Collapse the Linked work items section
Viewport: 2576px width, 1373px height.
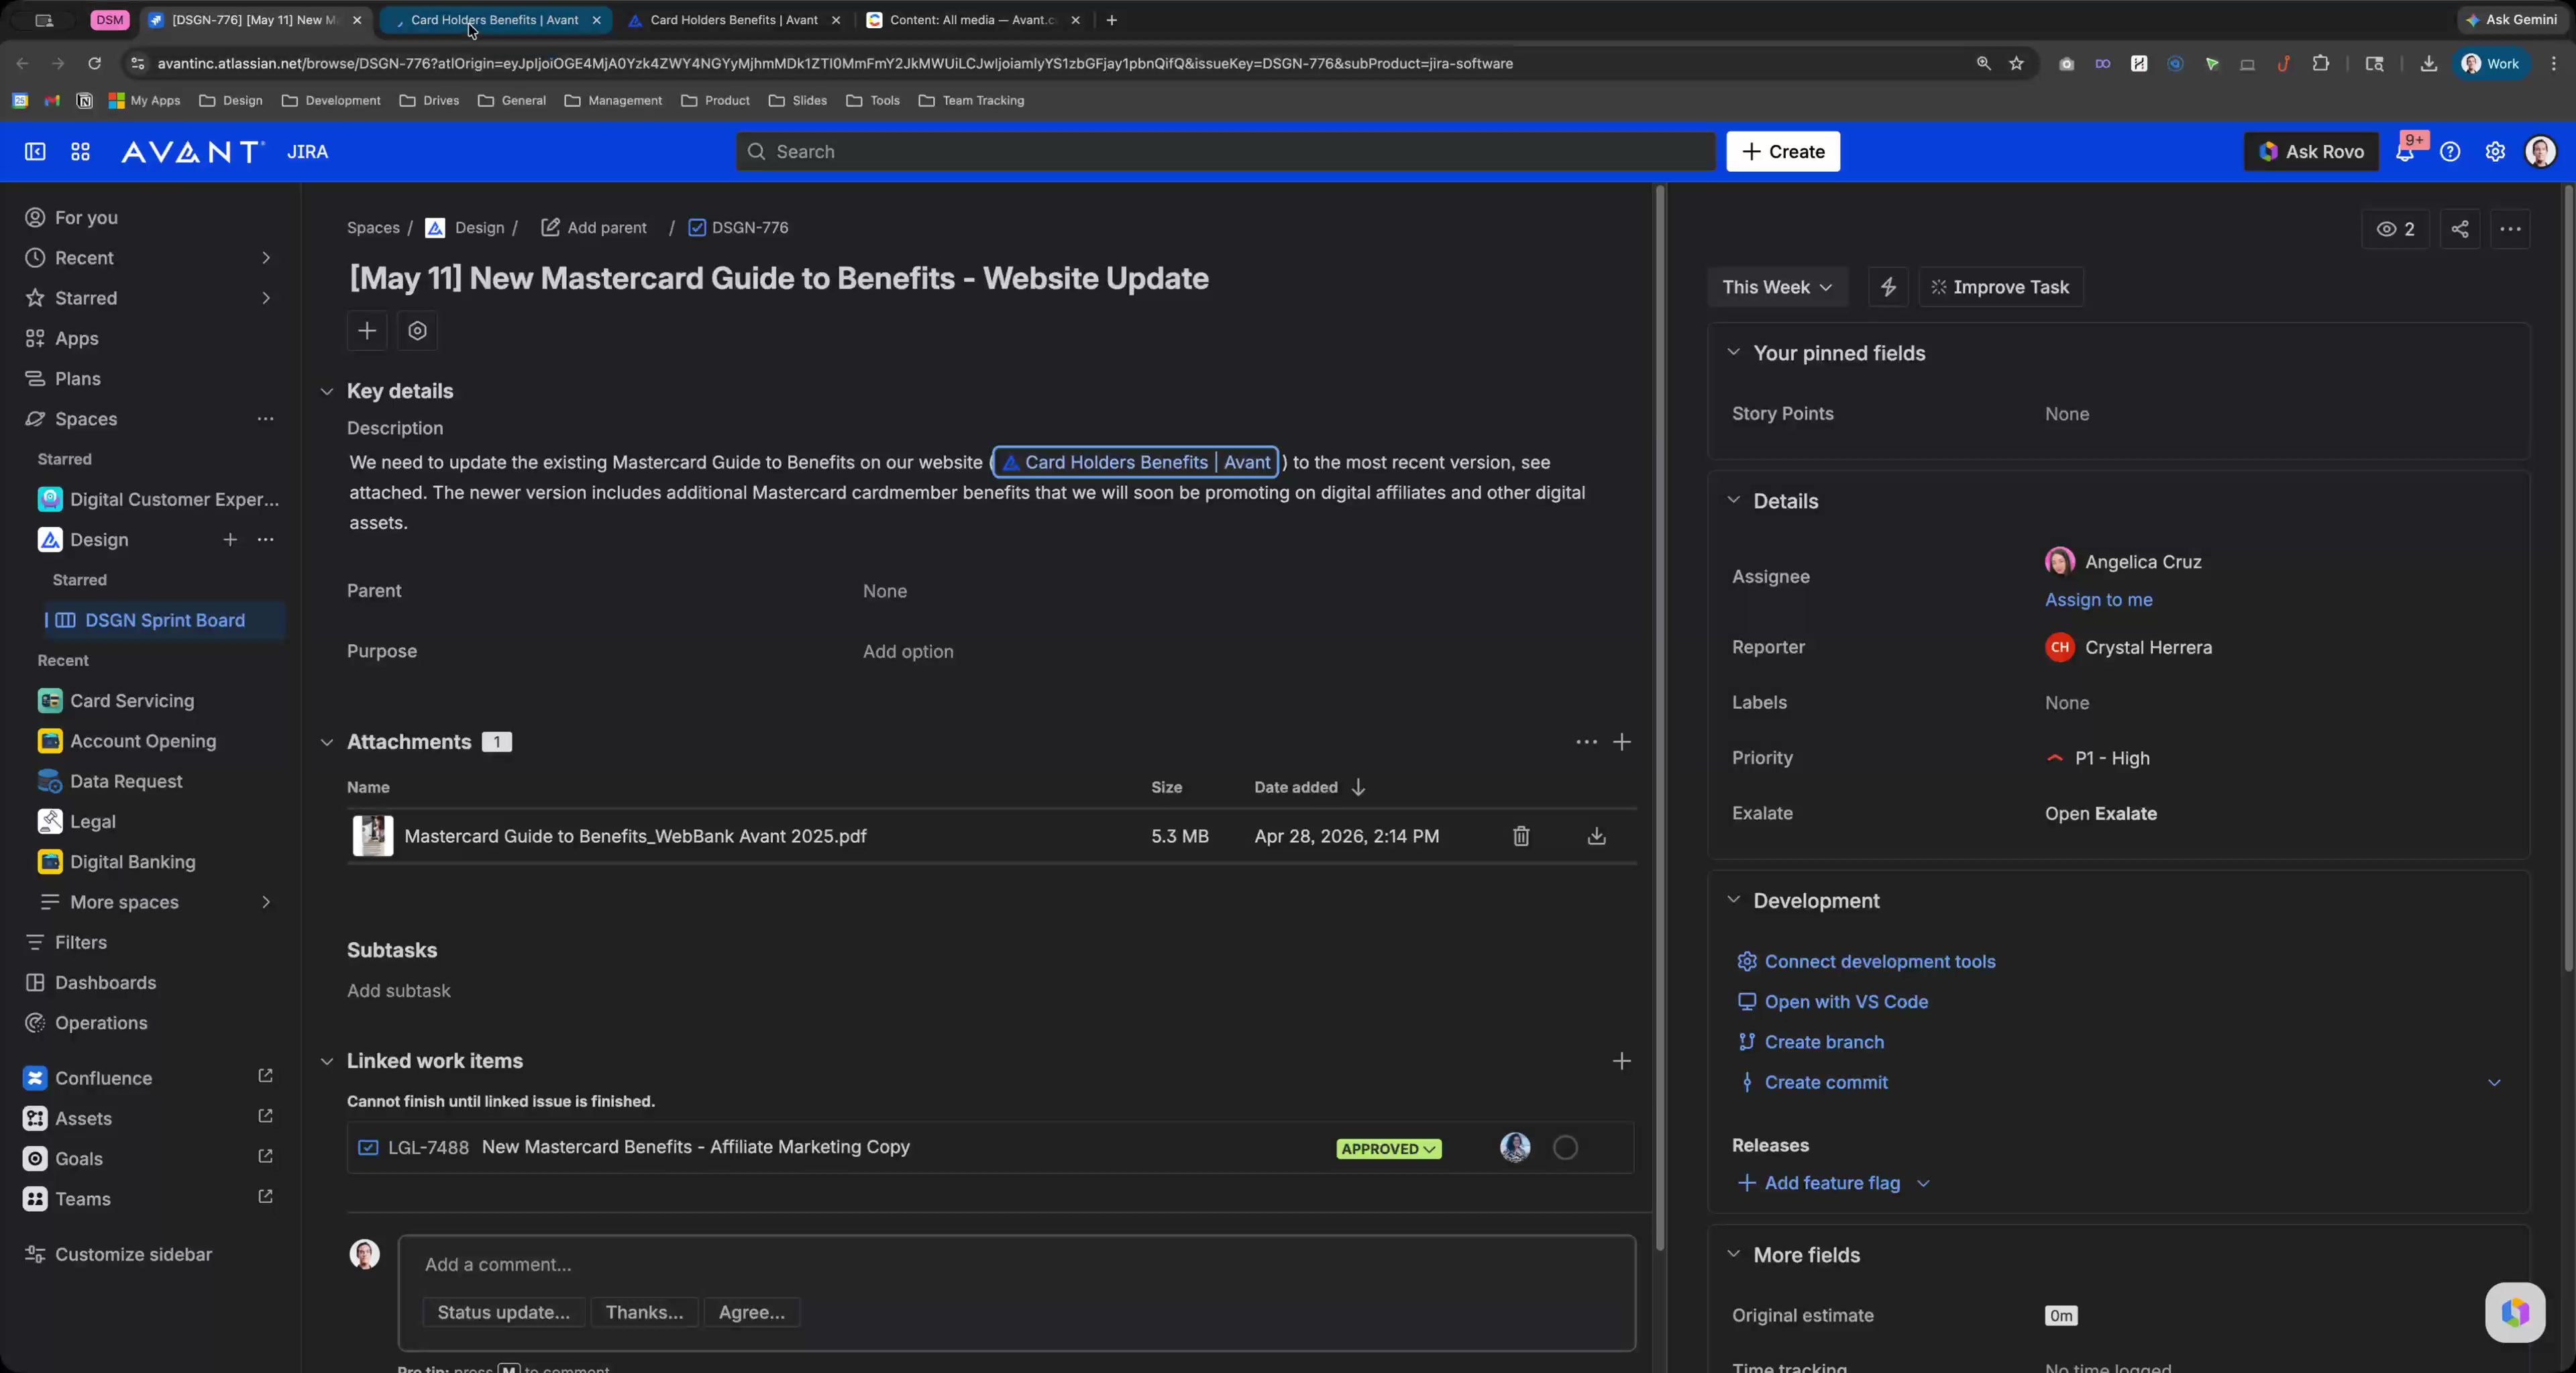pos(327,1061)
